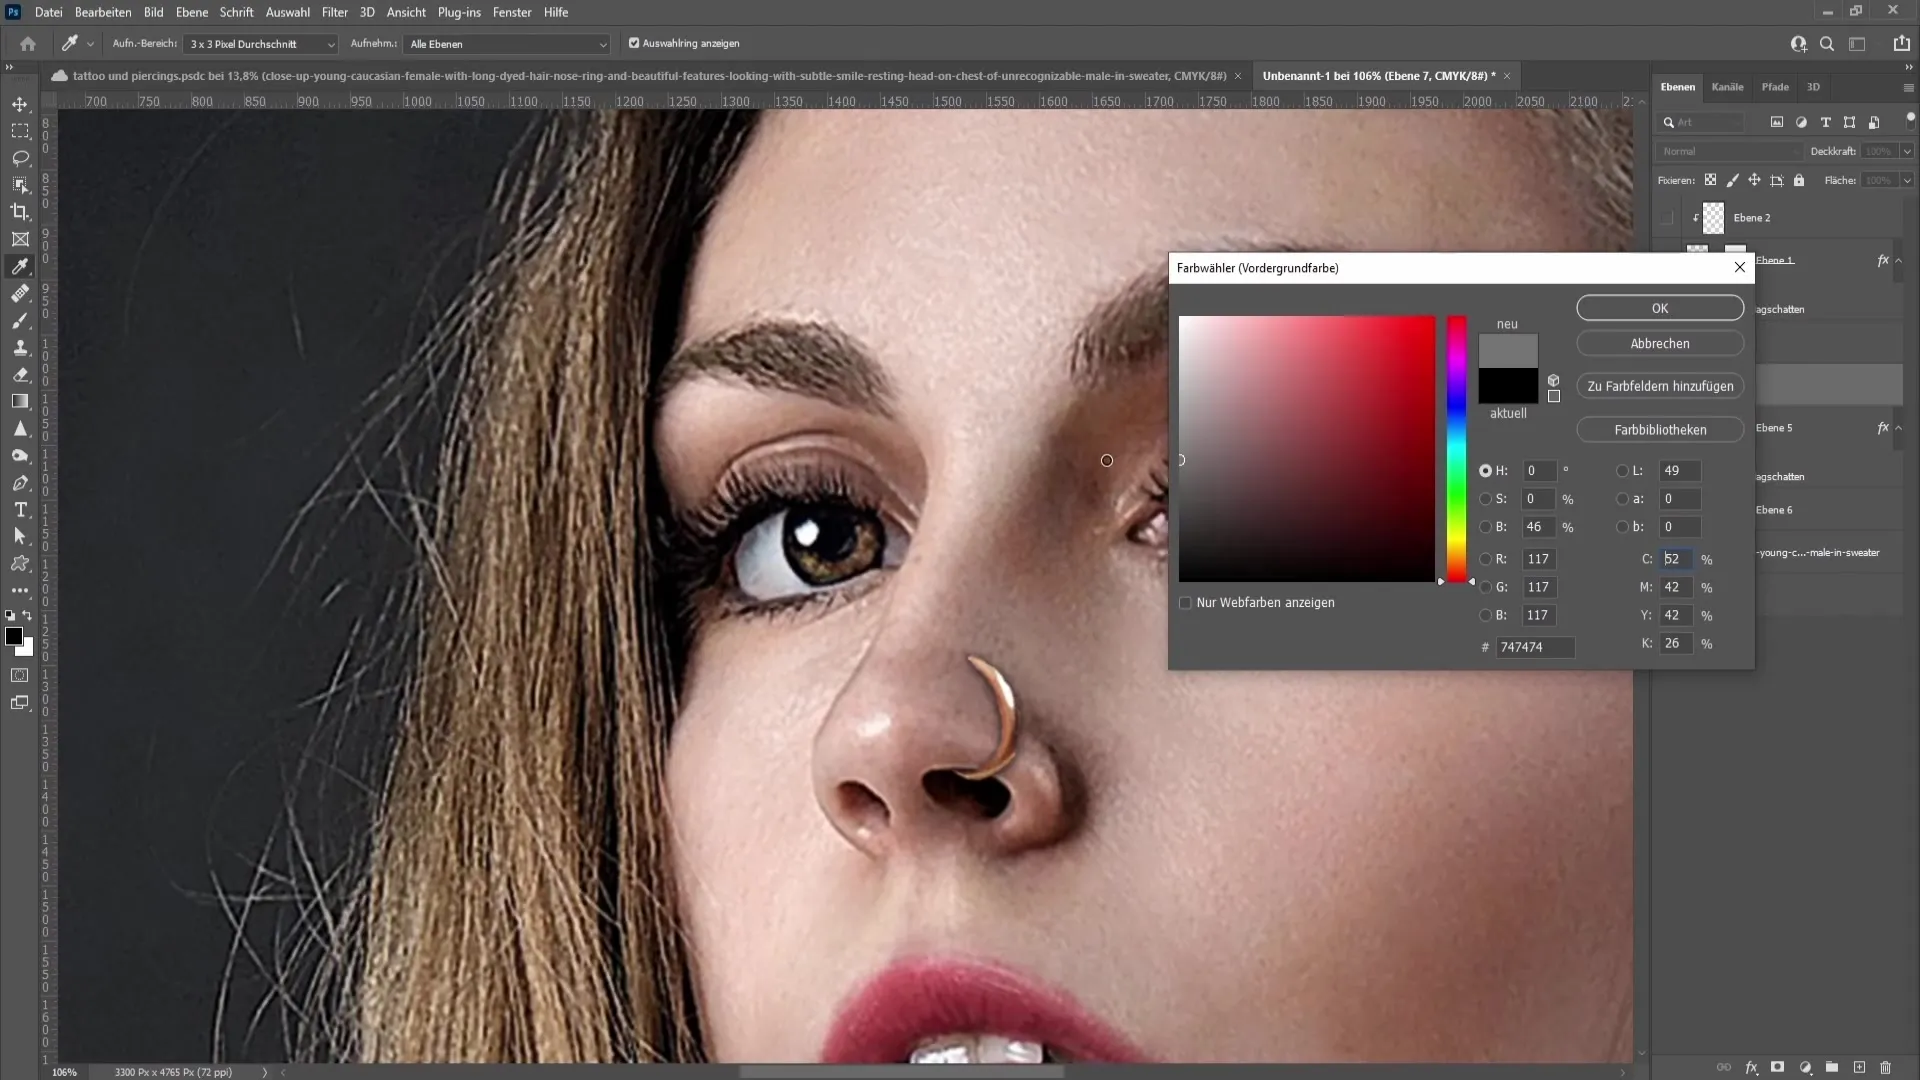Select the Eraser tool

[20, 373]
